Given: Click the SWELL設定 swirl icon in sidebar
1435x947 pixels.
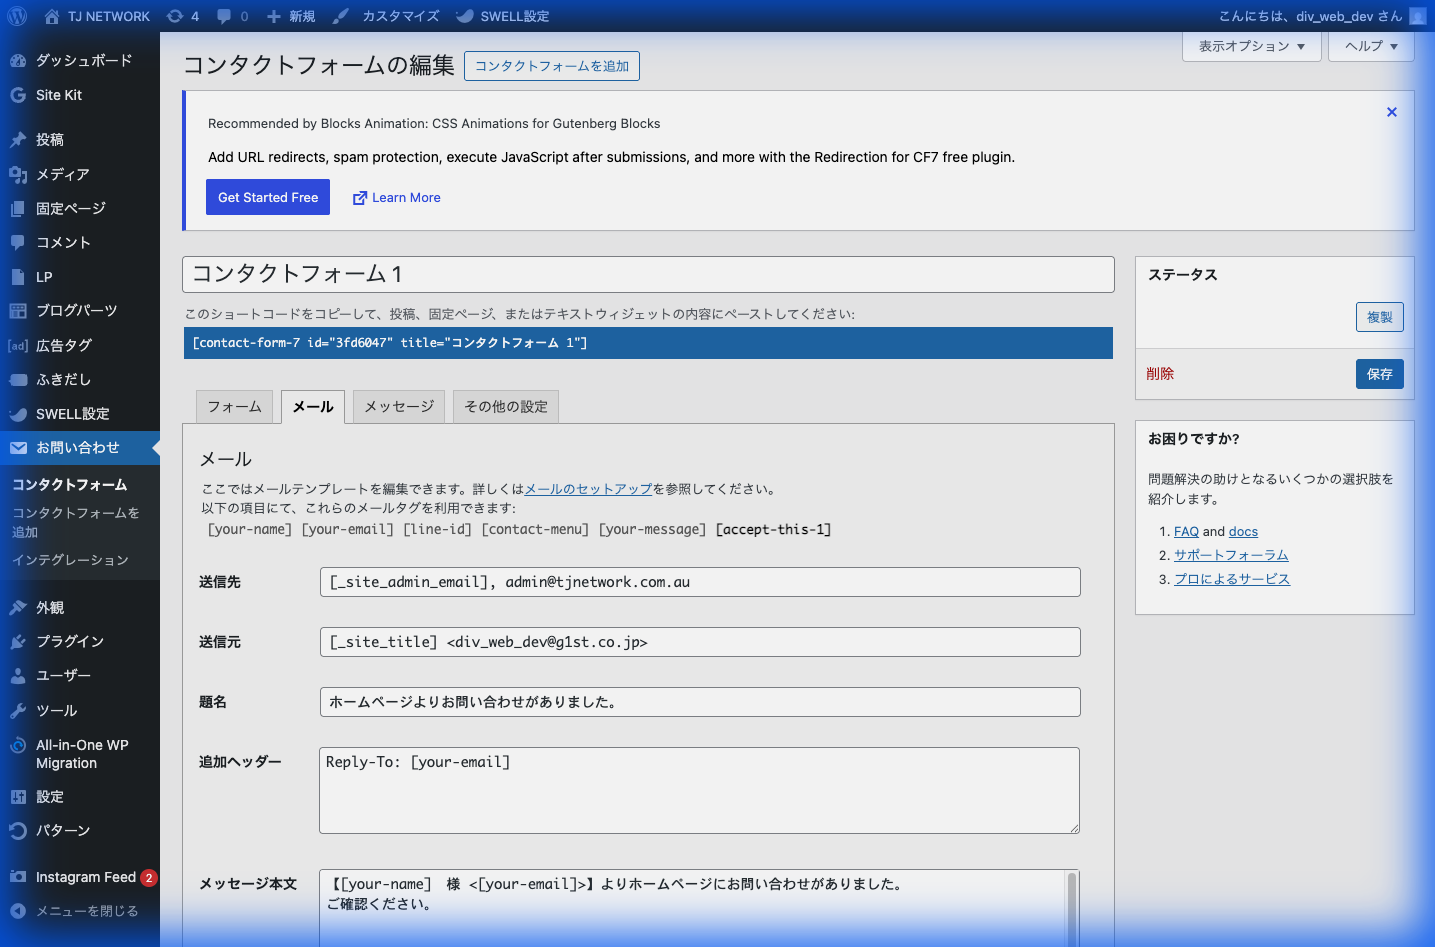Looking at the screenshot, I should (x=17, y=413).
